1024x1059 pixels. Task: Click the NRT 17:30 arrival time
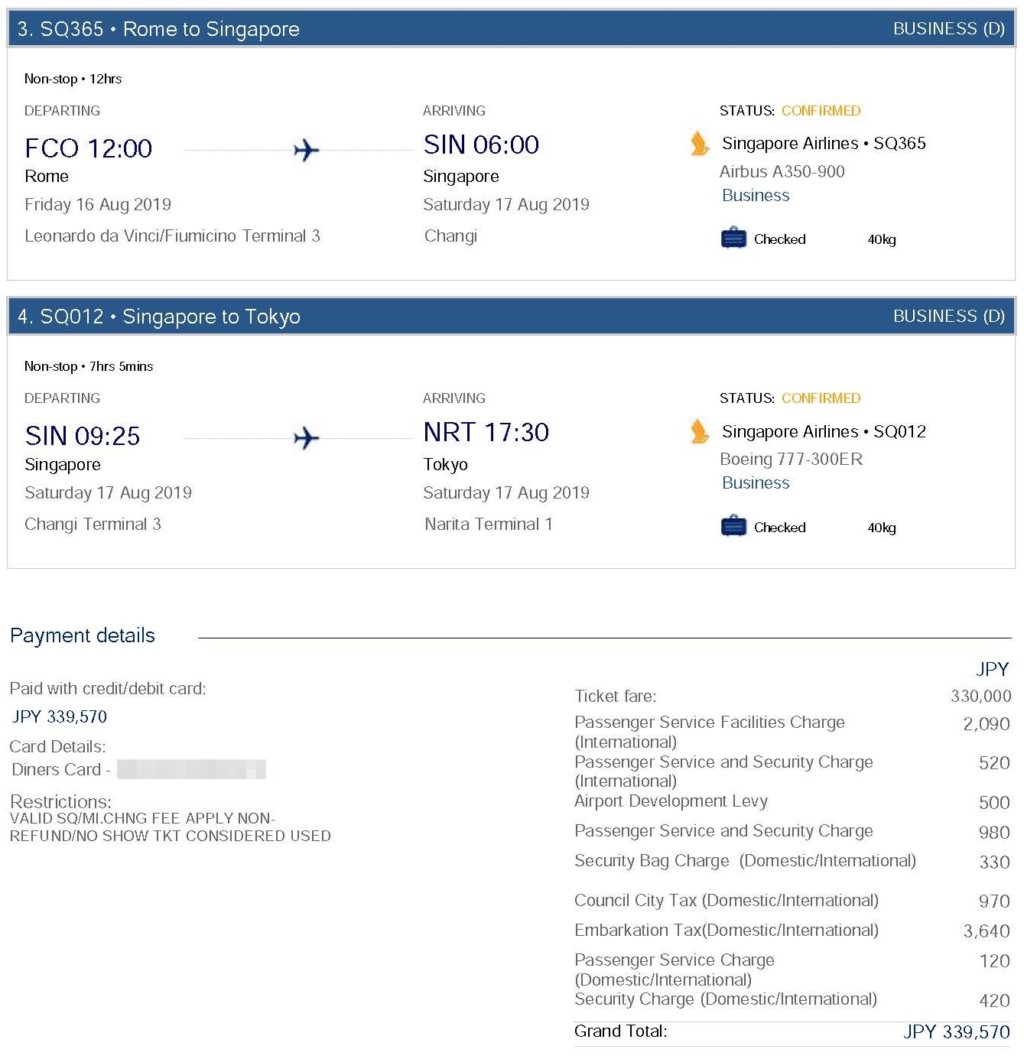click(x=486, y=432)
